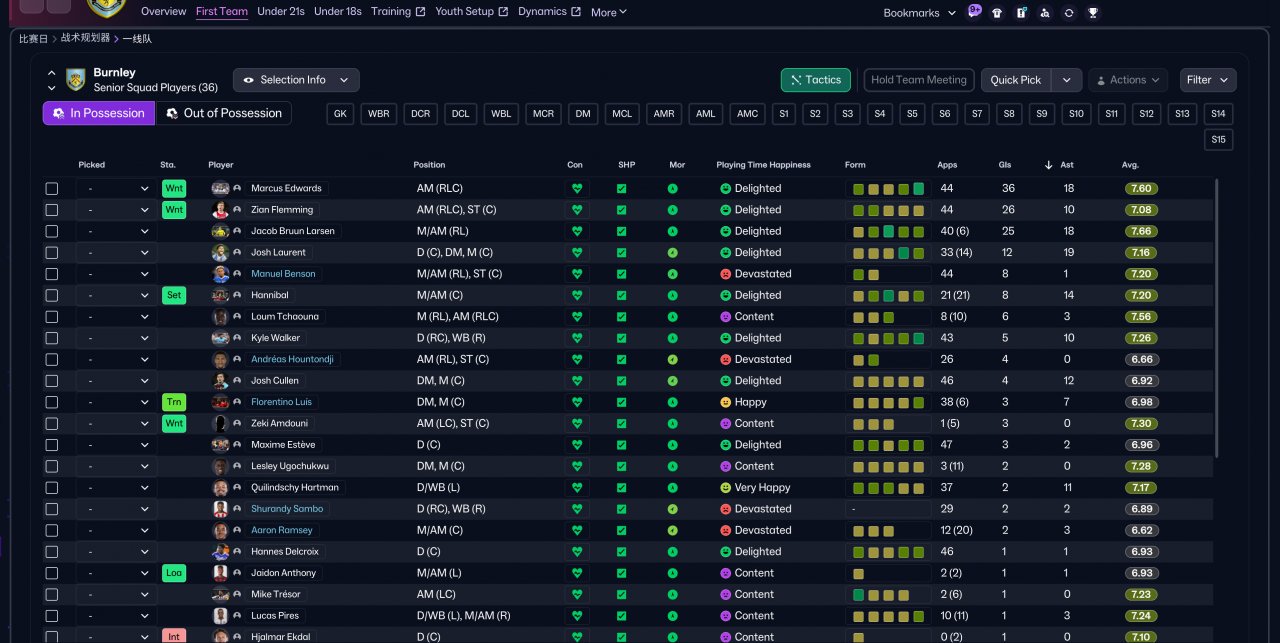Click Marcus Edwards' player portrait

220,188
